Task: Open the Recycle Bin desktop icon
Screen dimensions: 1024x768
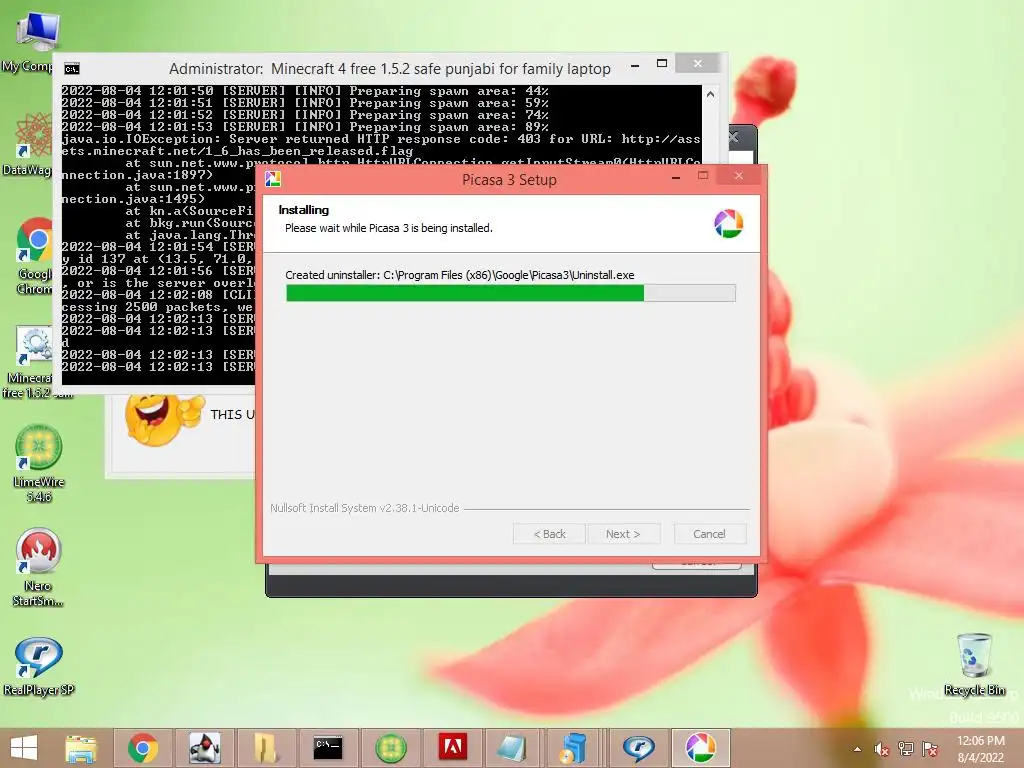Action: (974, 664)
